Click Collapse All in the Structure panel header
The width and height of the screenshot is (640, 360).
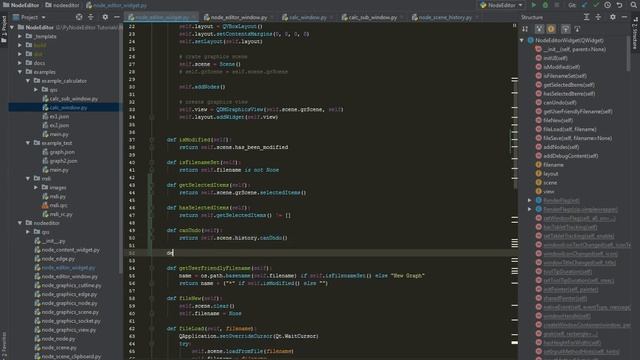(x=598, y=17)
